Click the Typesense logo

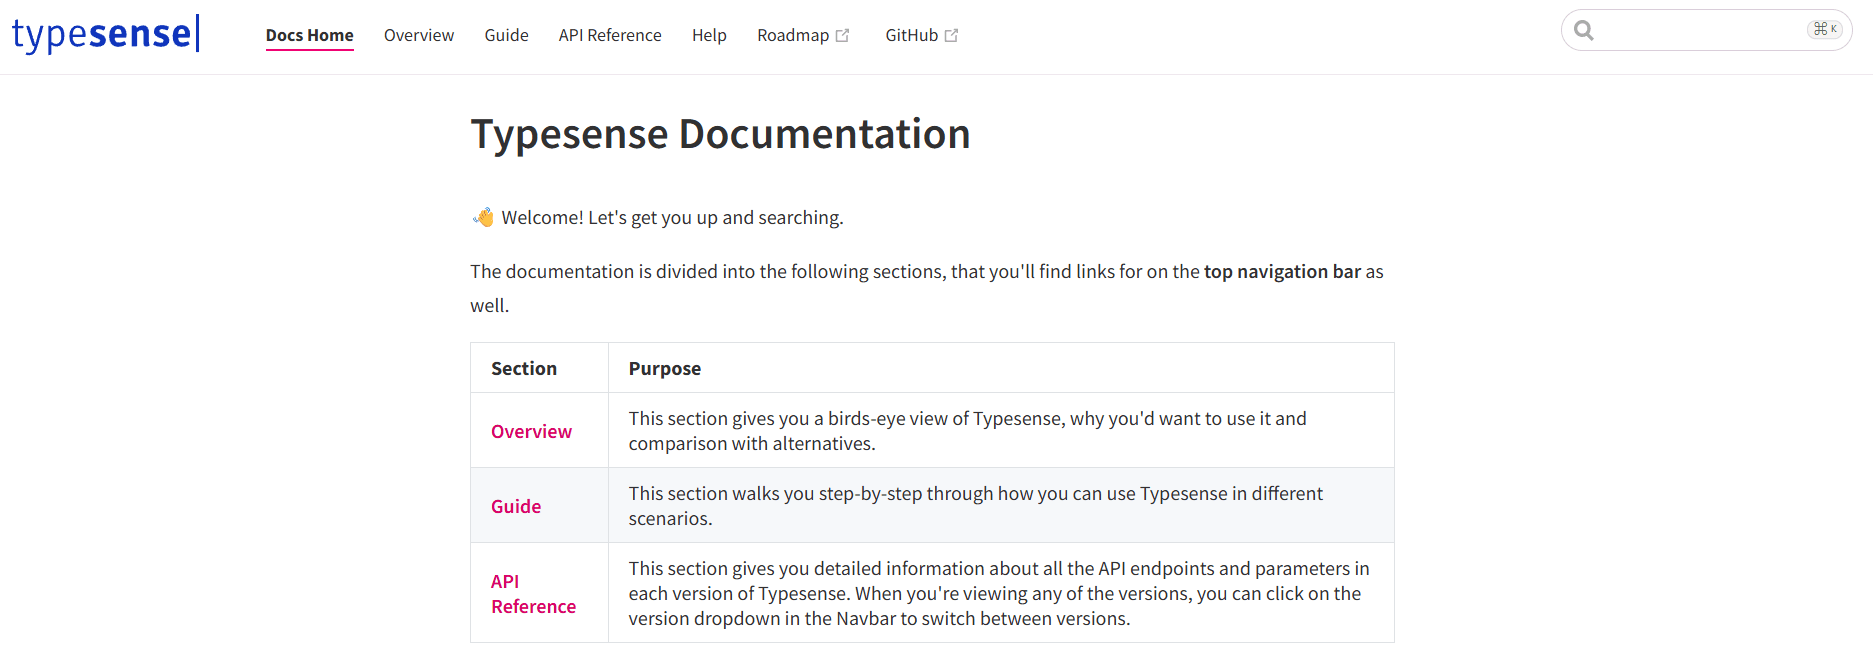tap(106, 33)
